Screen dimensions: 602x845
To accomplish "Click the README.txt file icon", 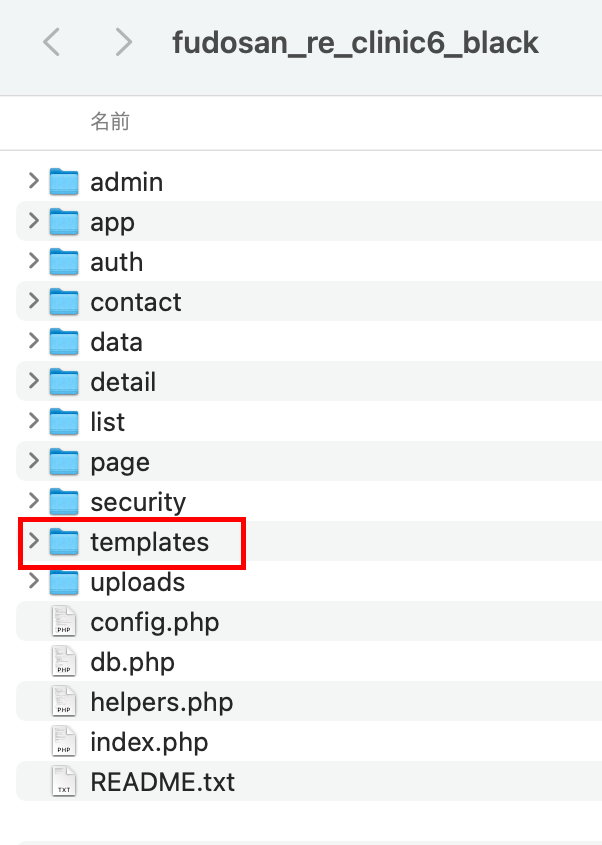I will pyautogui.click(x=64, y=782).
